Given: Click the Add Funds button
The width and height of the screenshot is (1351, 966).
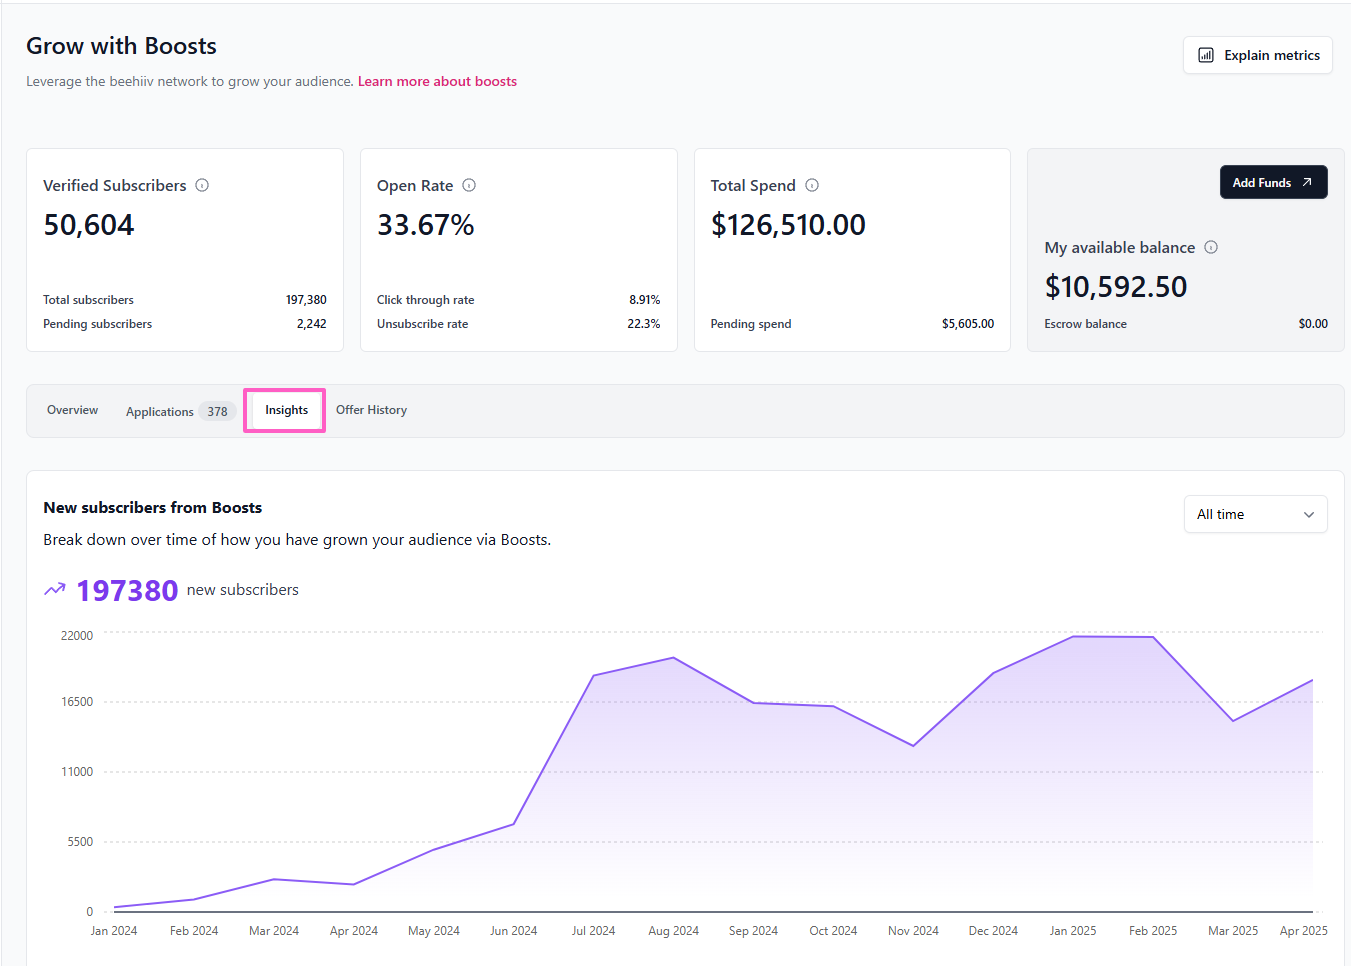Looking at the screenshot, I should pos(1272,182).
